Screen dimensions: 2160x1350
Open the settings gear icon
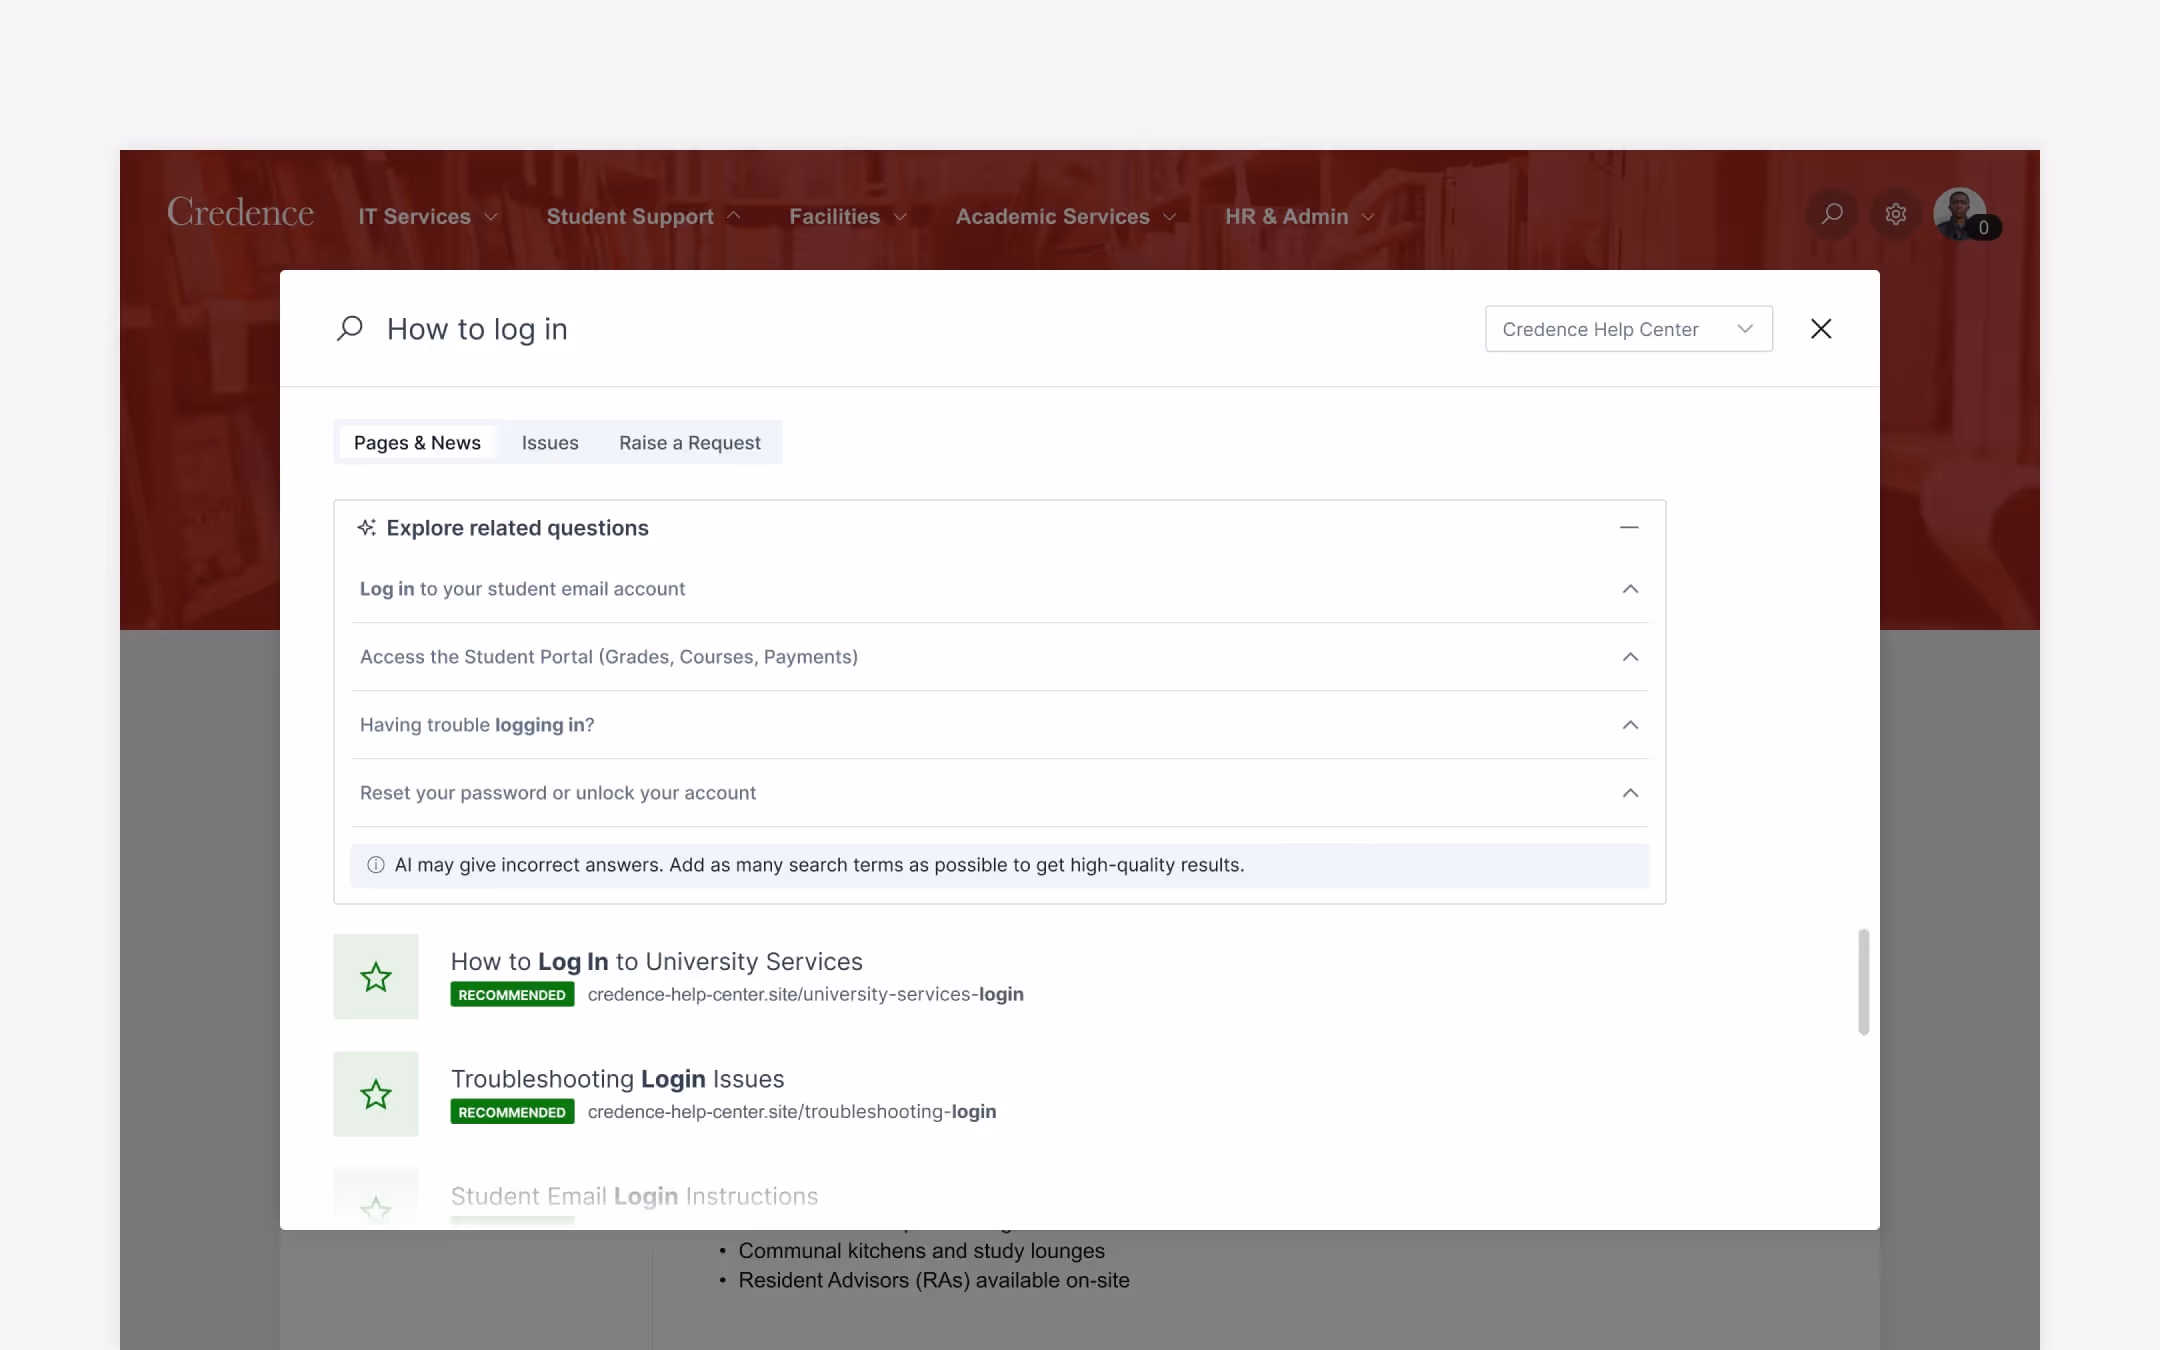[x=1896, y=214]
